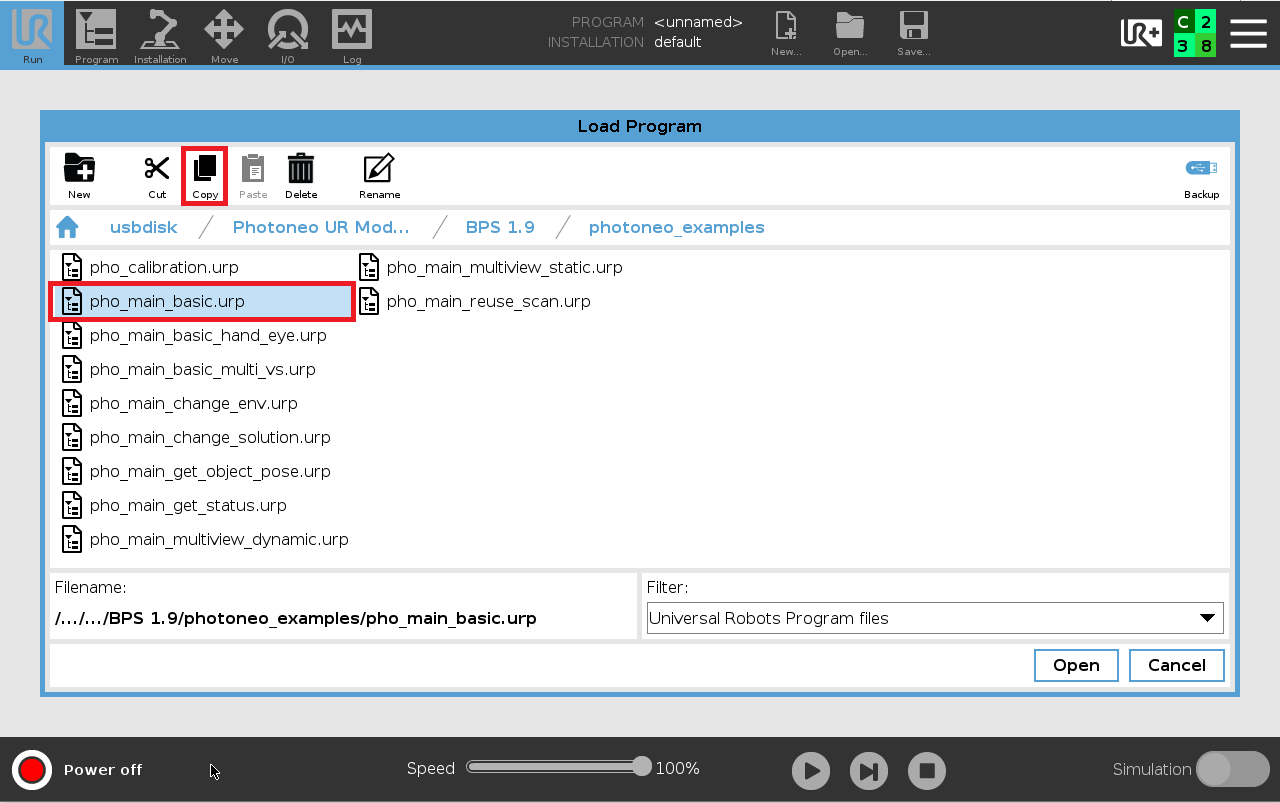This screenshot has width=1280, height=803.
Task: Click the Paste icon
Action: coord(253,177)
